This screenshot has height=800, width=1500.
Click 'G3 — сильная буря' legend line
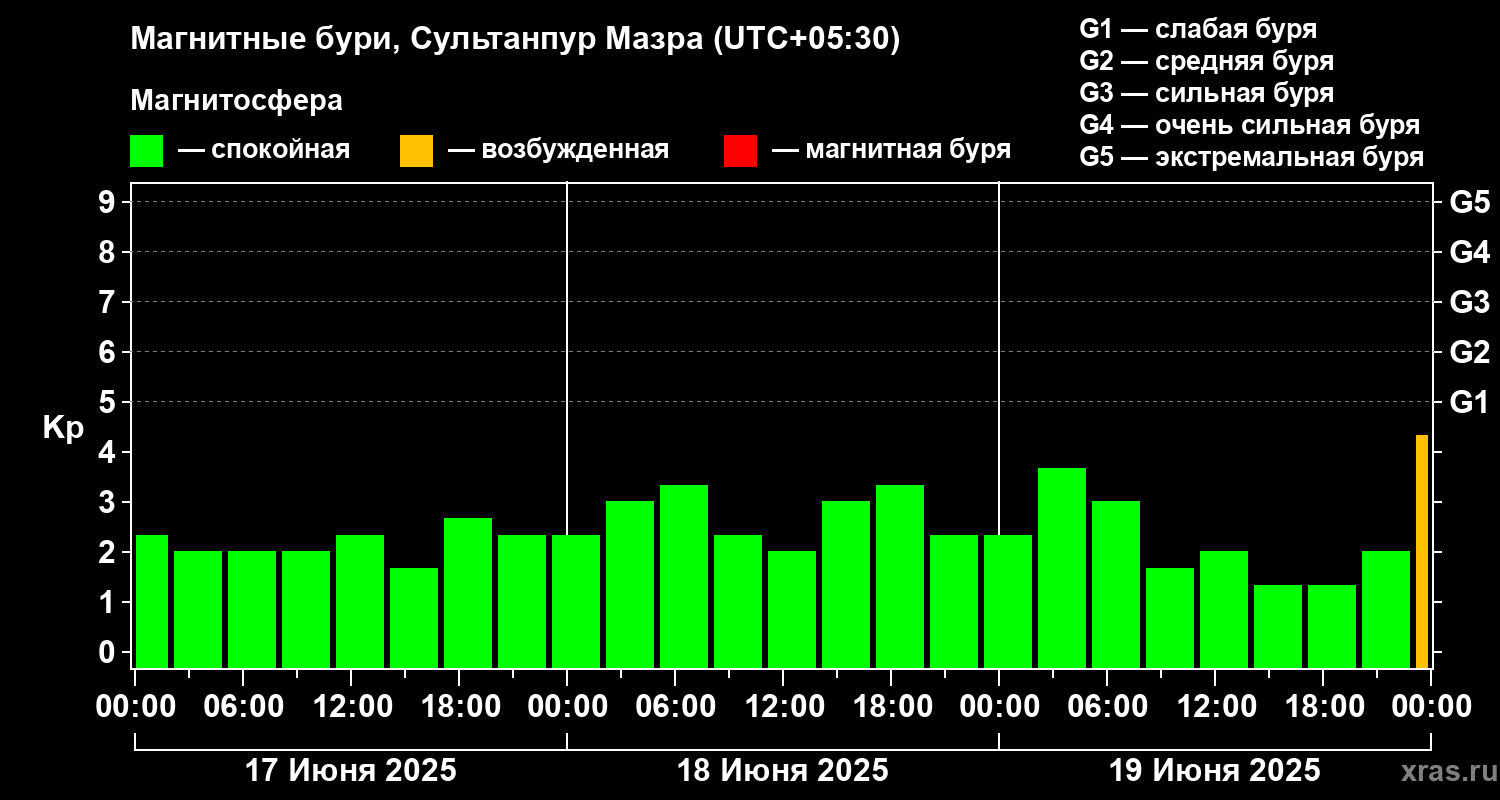coord(1206,93)
